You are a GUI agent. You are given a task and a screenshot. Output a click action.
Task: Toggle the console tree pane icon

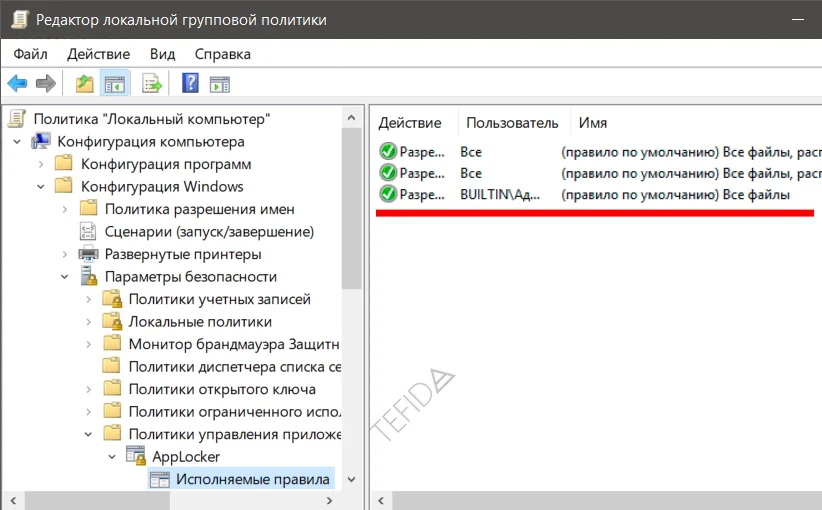pyautogui.click(x=114, y=84)
